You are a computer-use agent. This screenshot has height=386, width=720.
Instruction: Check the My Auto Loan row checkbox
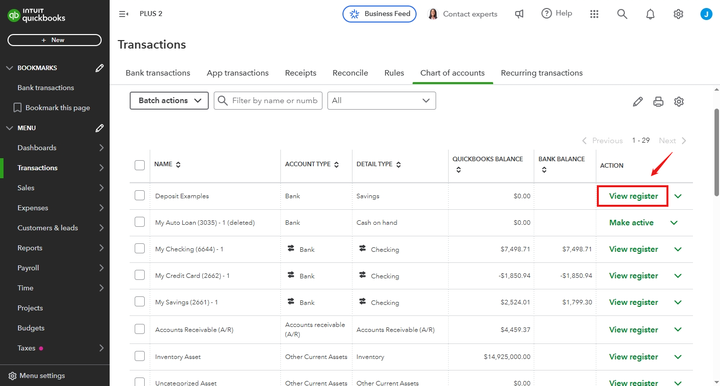140,222
